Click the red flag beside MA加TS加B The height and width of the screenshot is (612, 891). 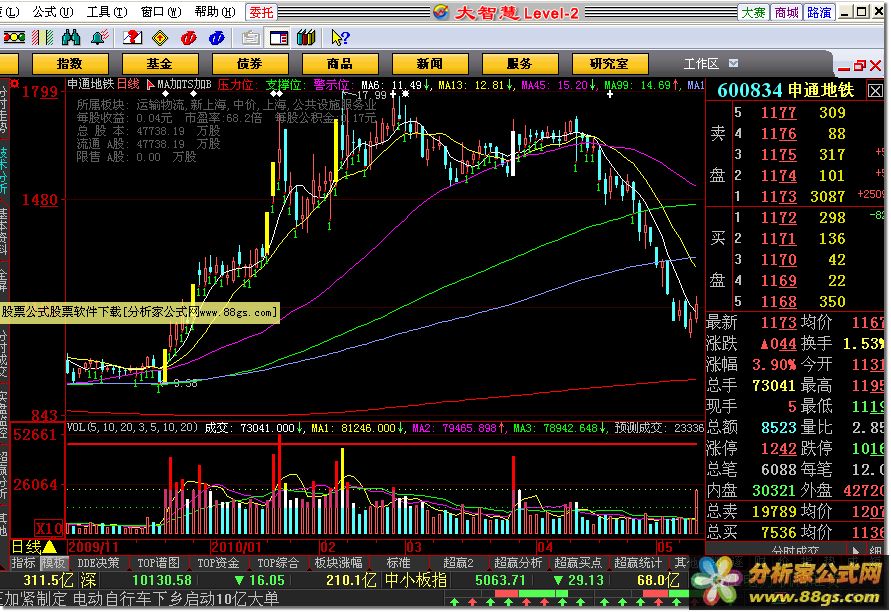tap(151, 85)
